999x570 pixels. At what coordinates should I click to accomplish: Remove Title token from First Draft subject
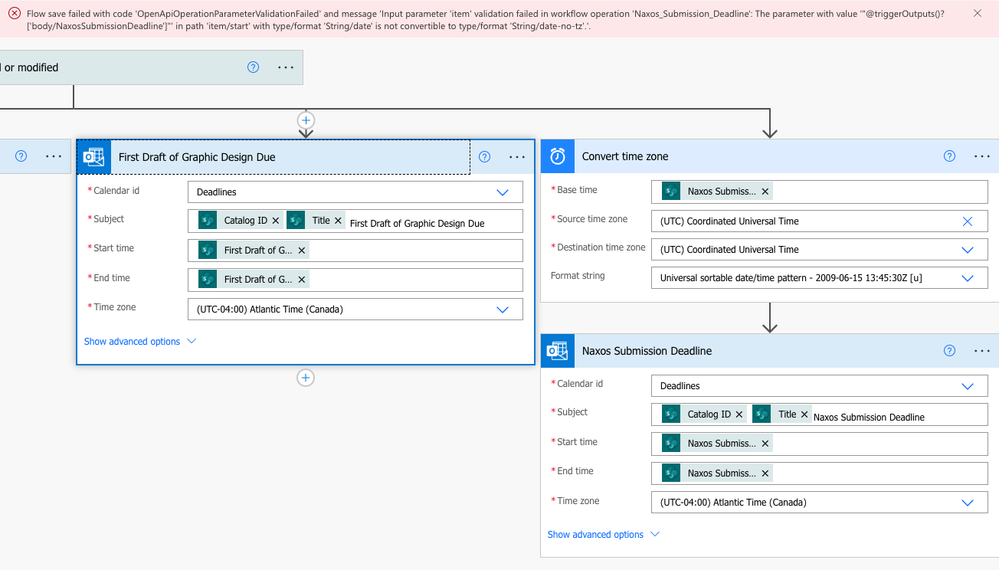coord(338,220)
